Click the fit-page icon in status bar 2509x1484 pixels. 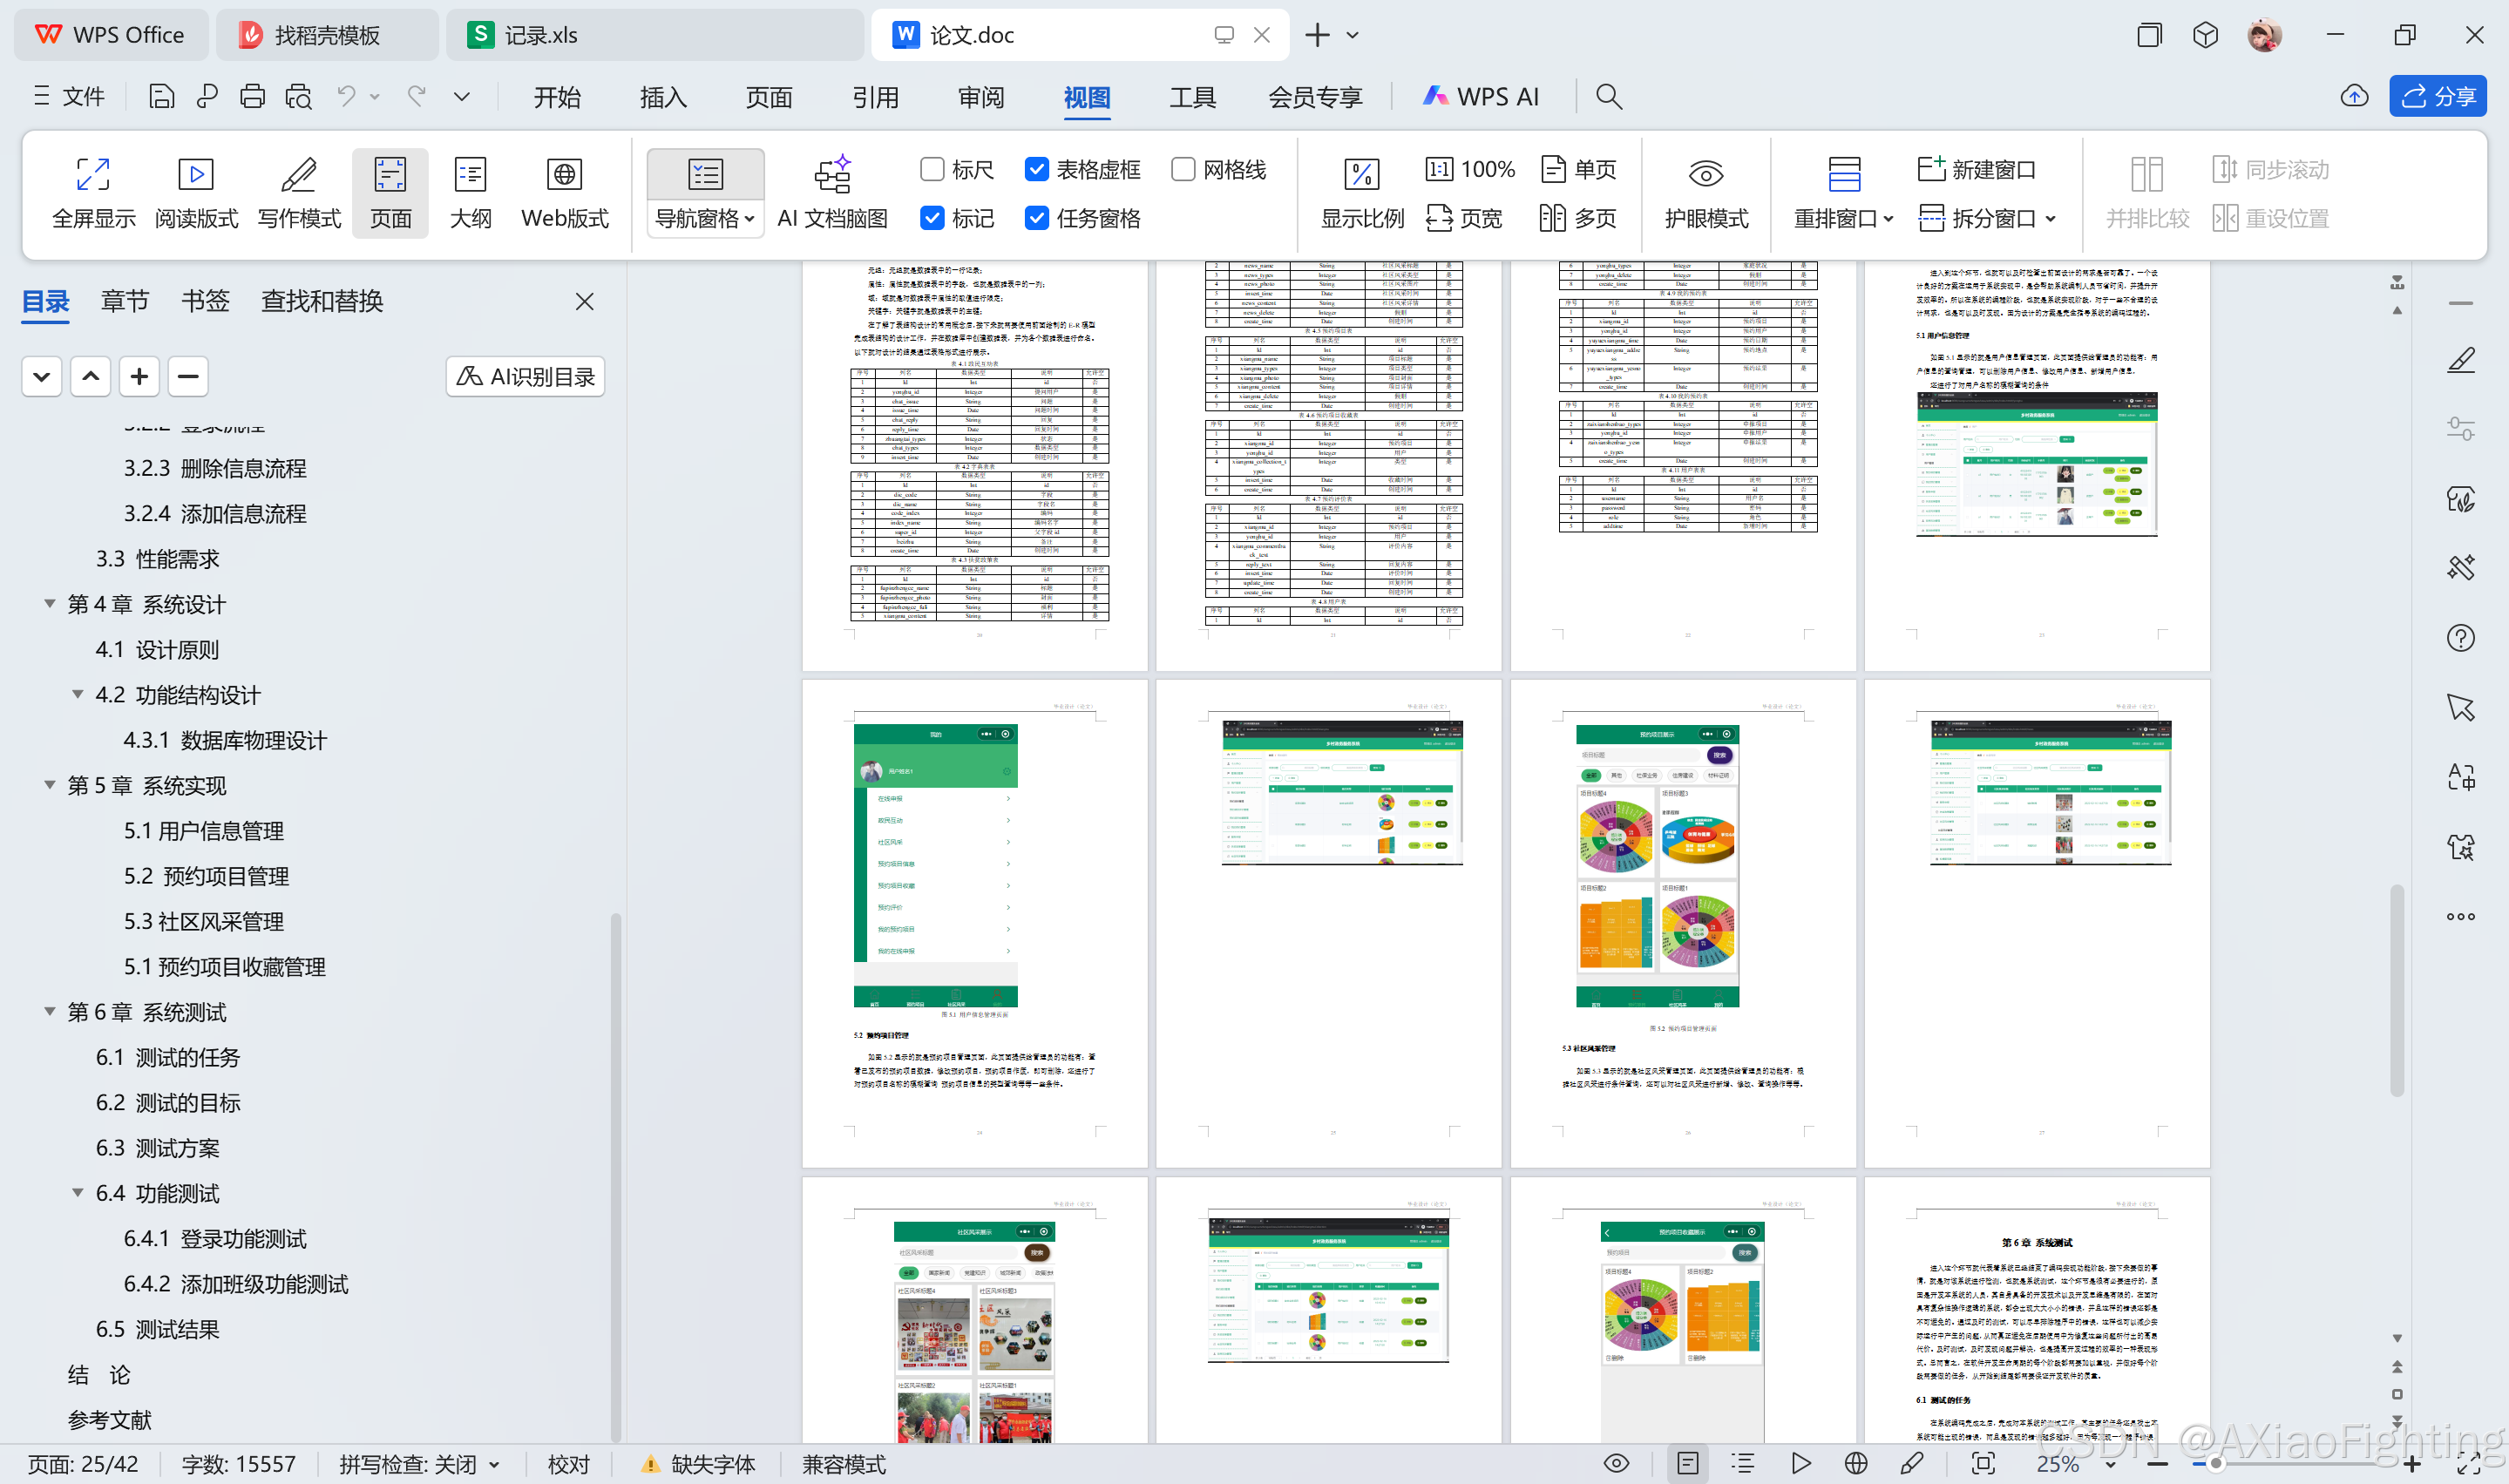(1984, 1464)
